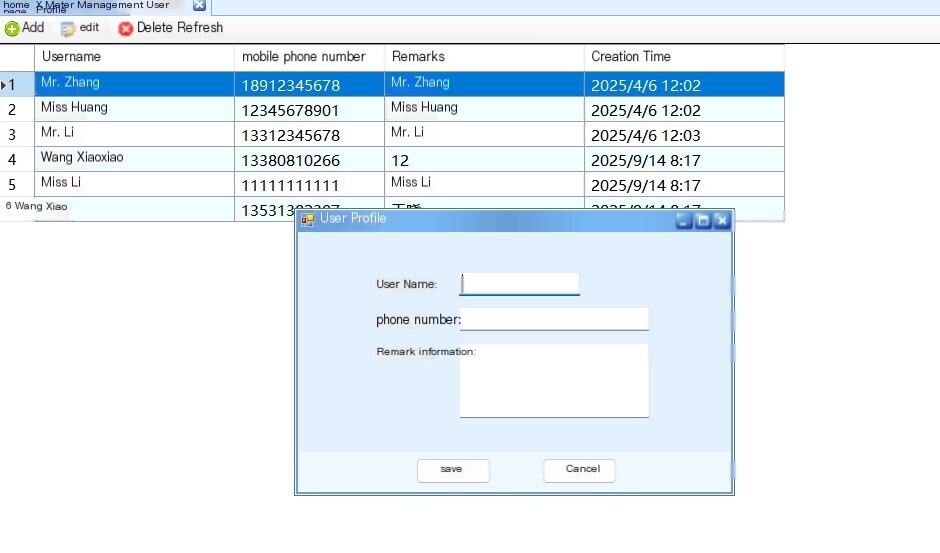
Task: Focus the phone number input field
Action: click(x=554, y=319)
